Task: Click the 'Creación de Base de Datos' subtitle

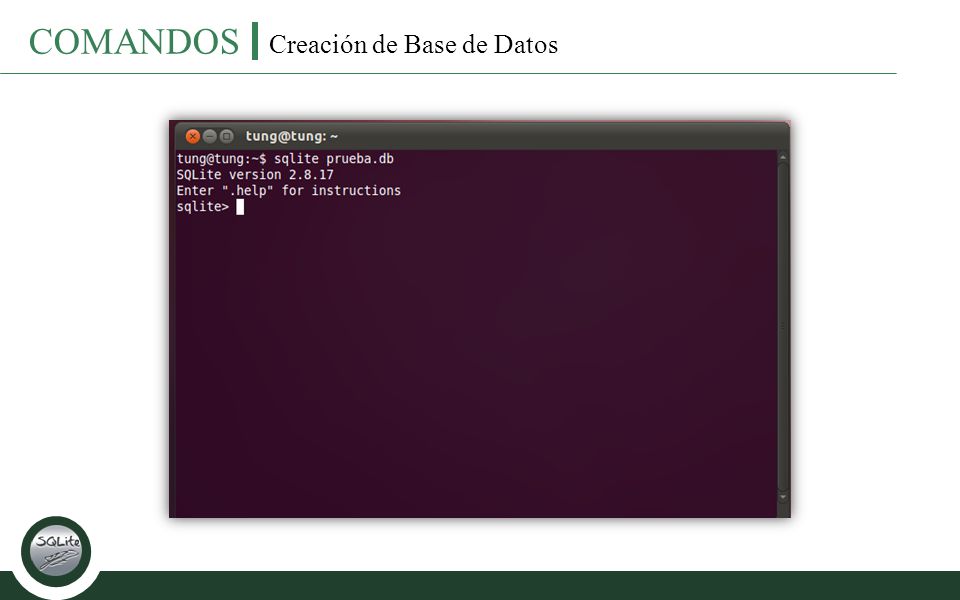Action: click(x=413, y=44)
